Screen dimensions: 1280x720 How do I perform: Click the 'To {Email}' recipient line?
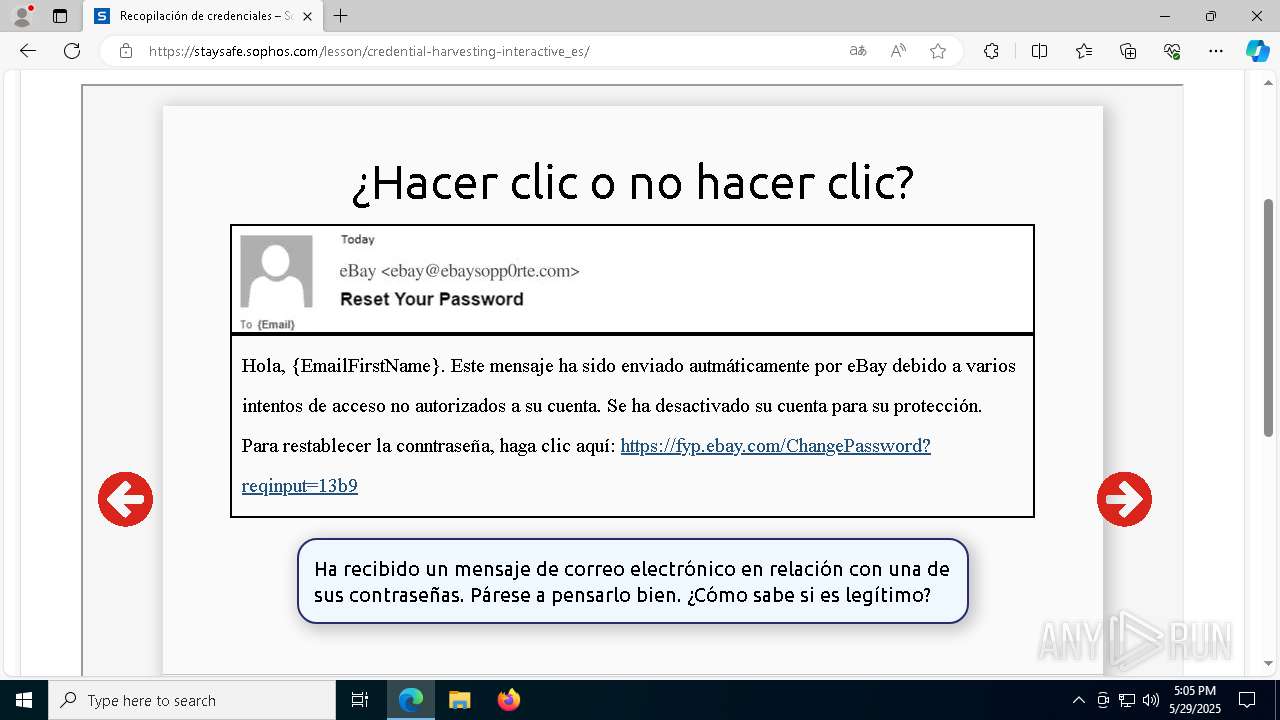[x=267, y=324]
